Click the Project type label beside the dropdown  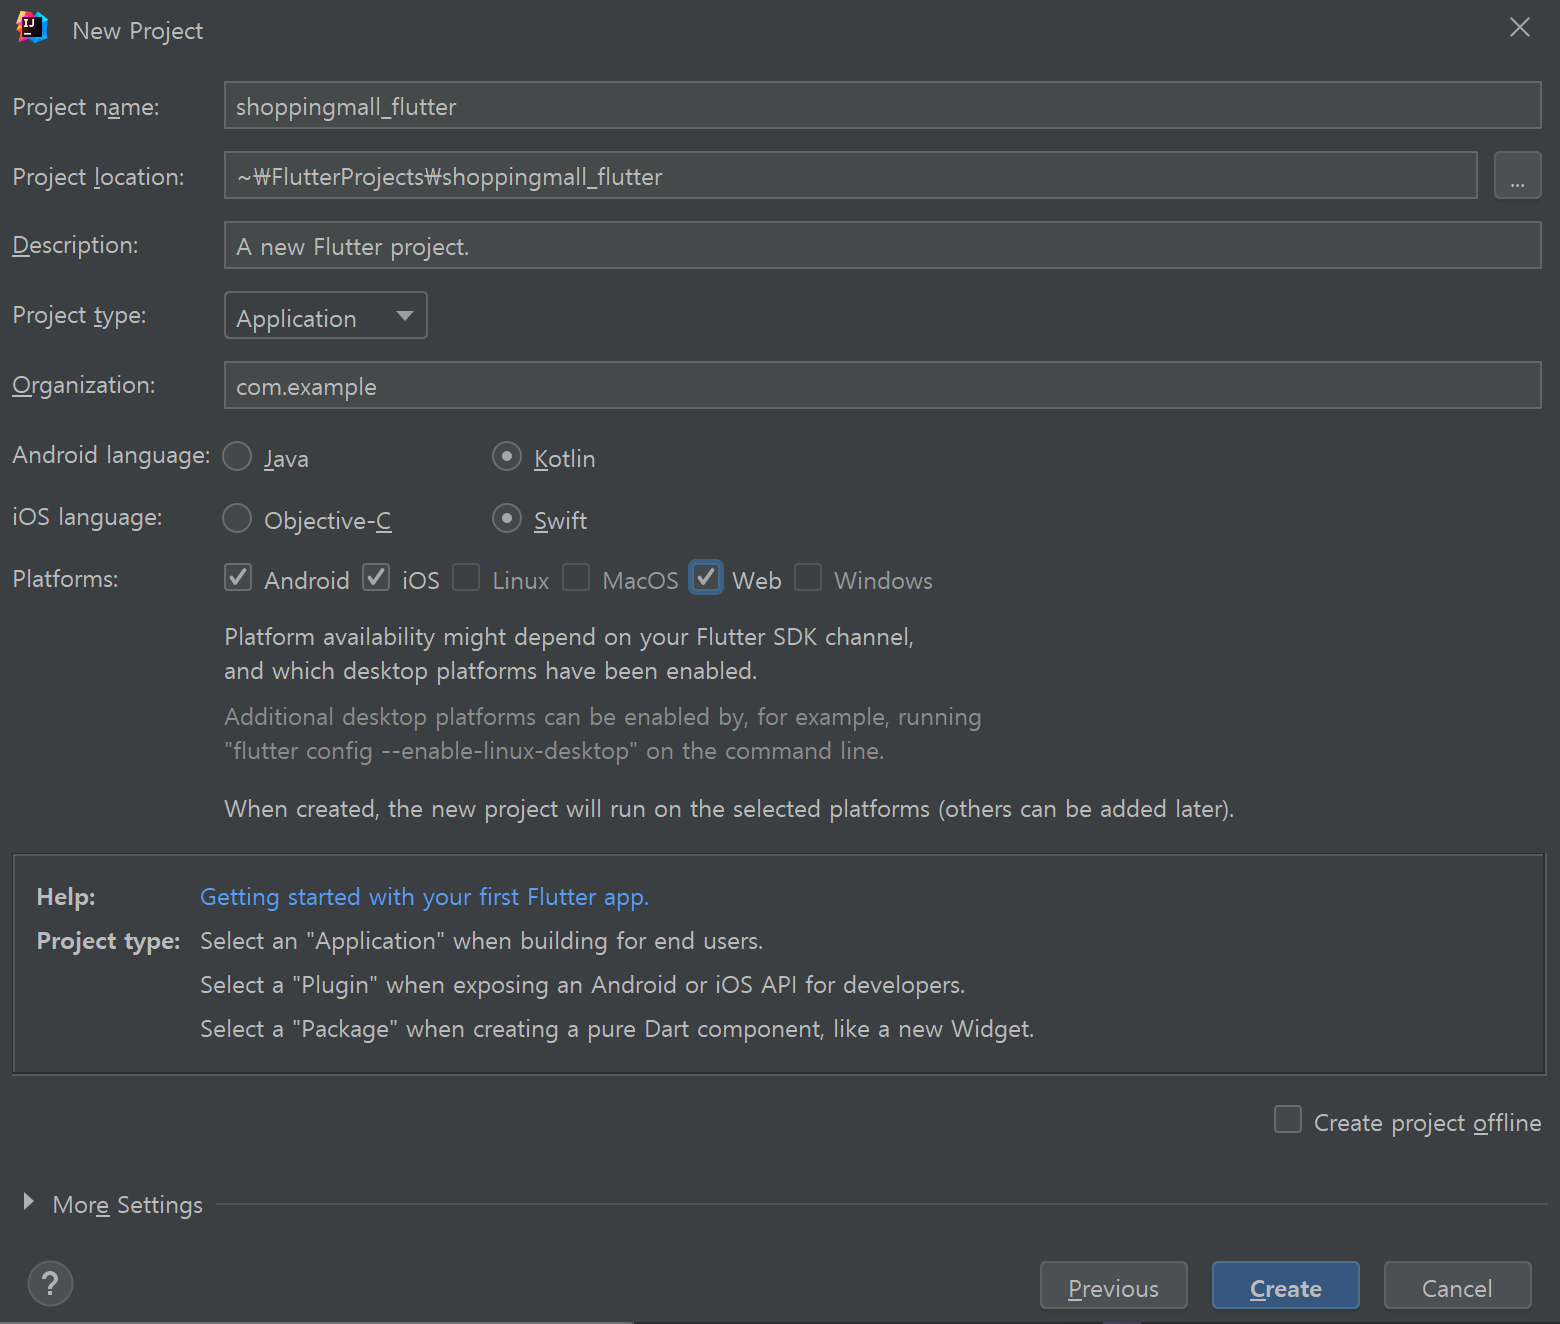tap(79, 315)
